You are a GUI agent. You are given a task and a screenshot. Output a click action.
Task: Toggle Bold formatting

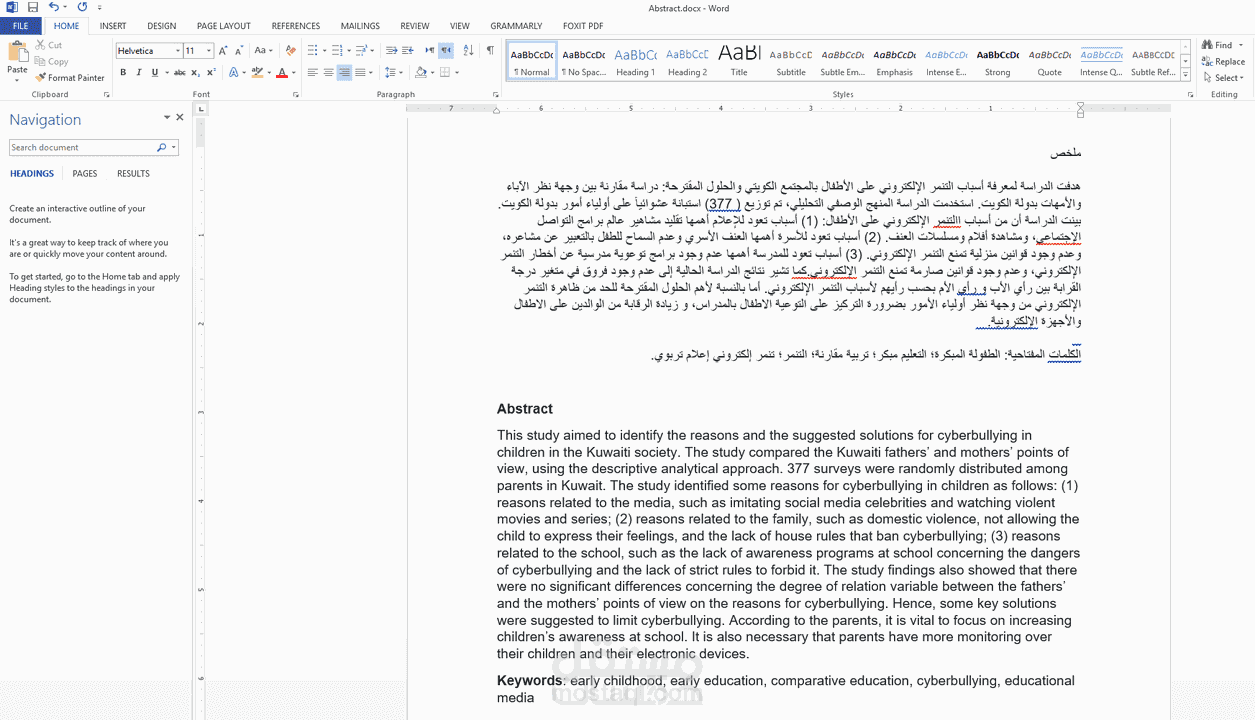(x=123, y=72)
